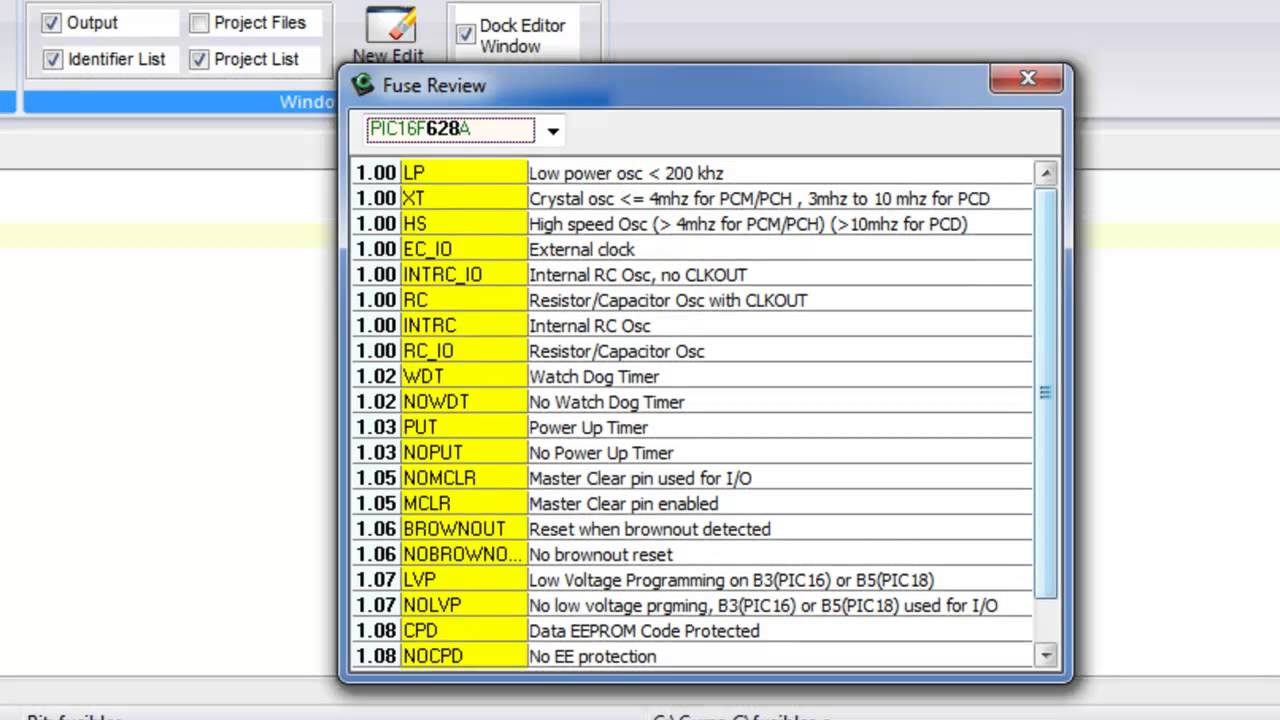Click the fuse list scrollbar thumb
The height and width of the screenshot is (720, 1280).
pos(1046,392)
